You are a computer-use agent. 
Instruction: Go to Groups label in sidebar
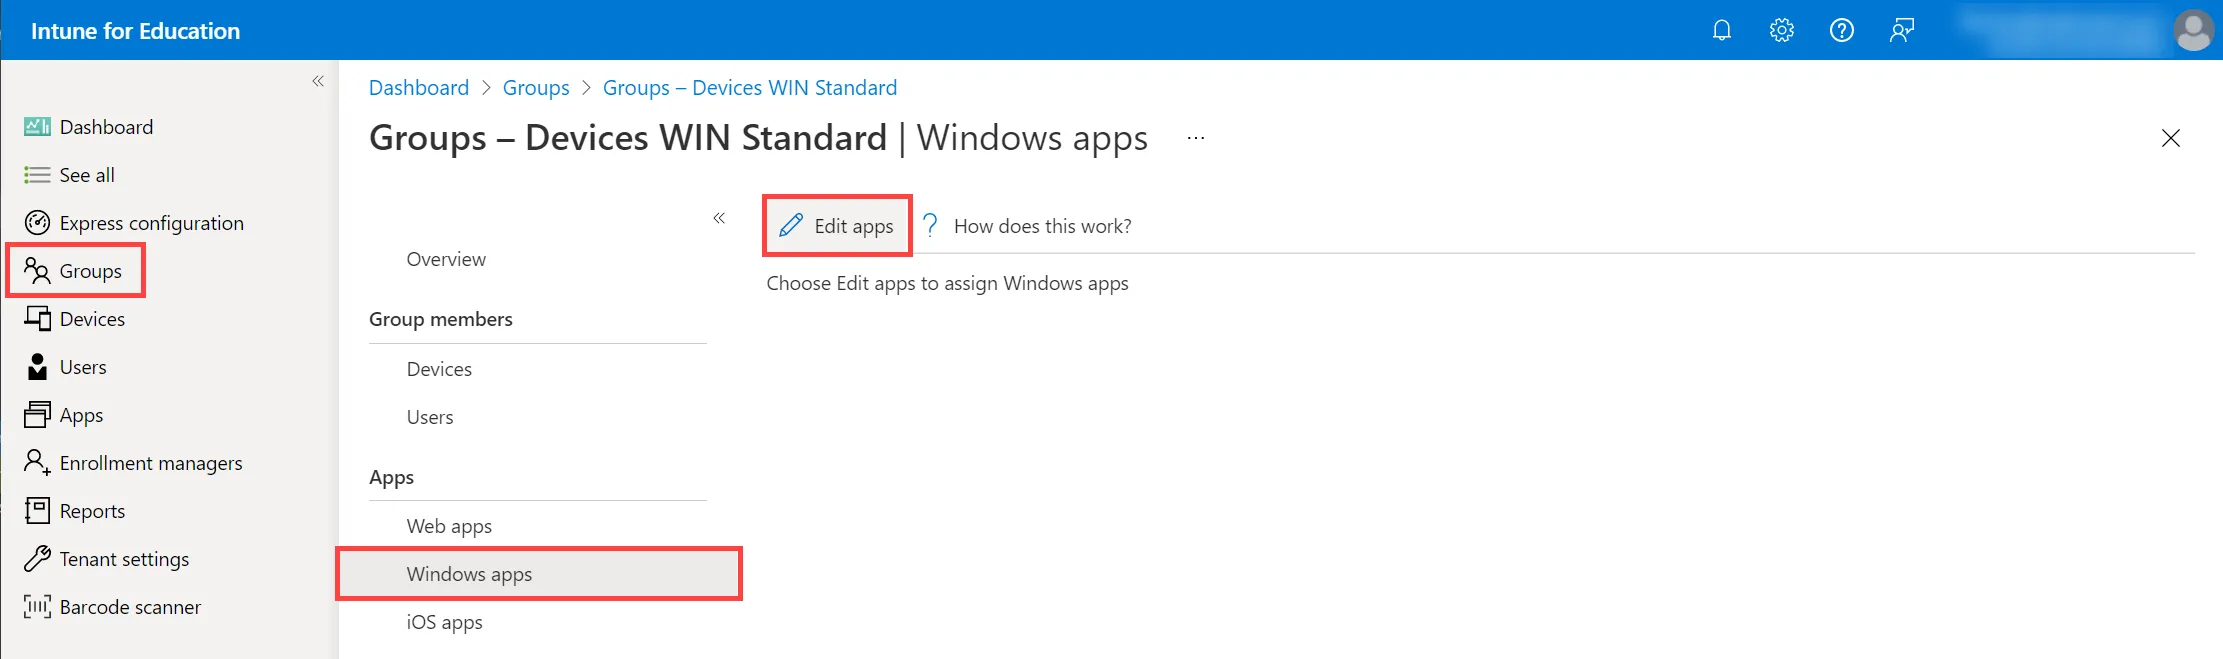coord(91,271)
